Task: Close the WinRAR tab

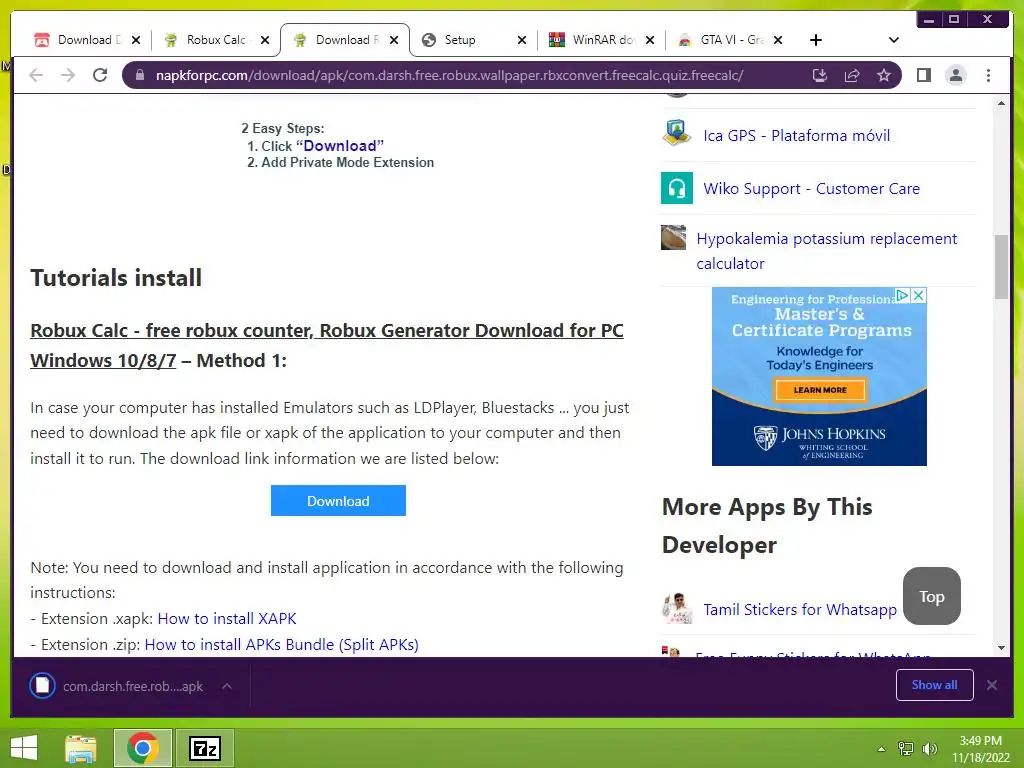Action: pyautogui.click(x=650, y=40)
